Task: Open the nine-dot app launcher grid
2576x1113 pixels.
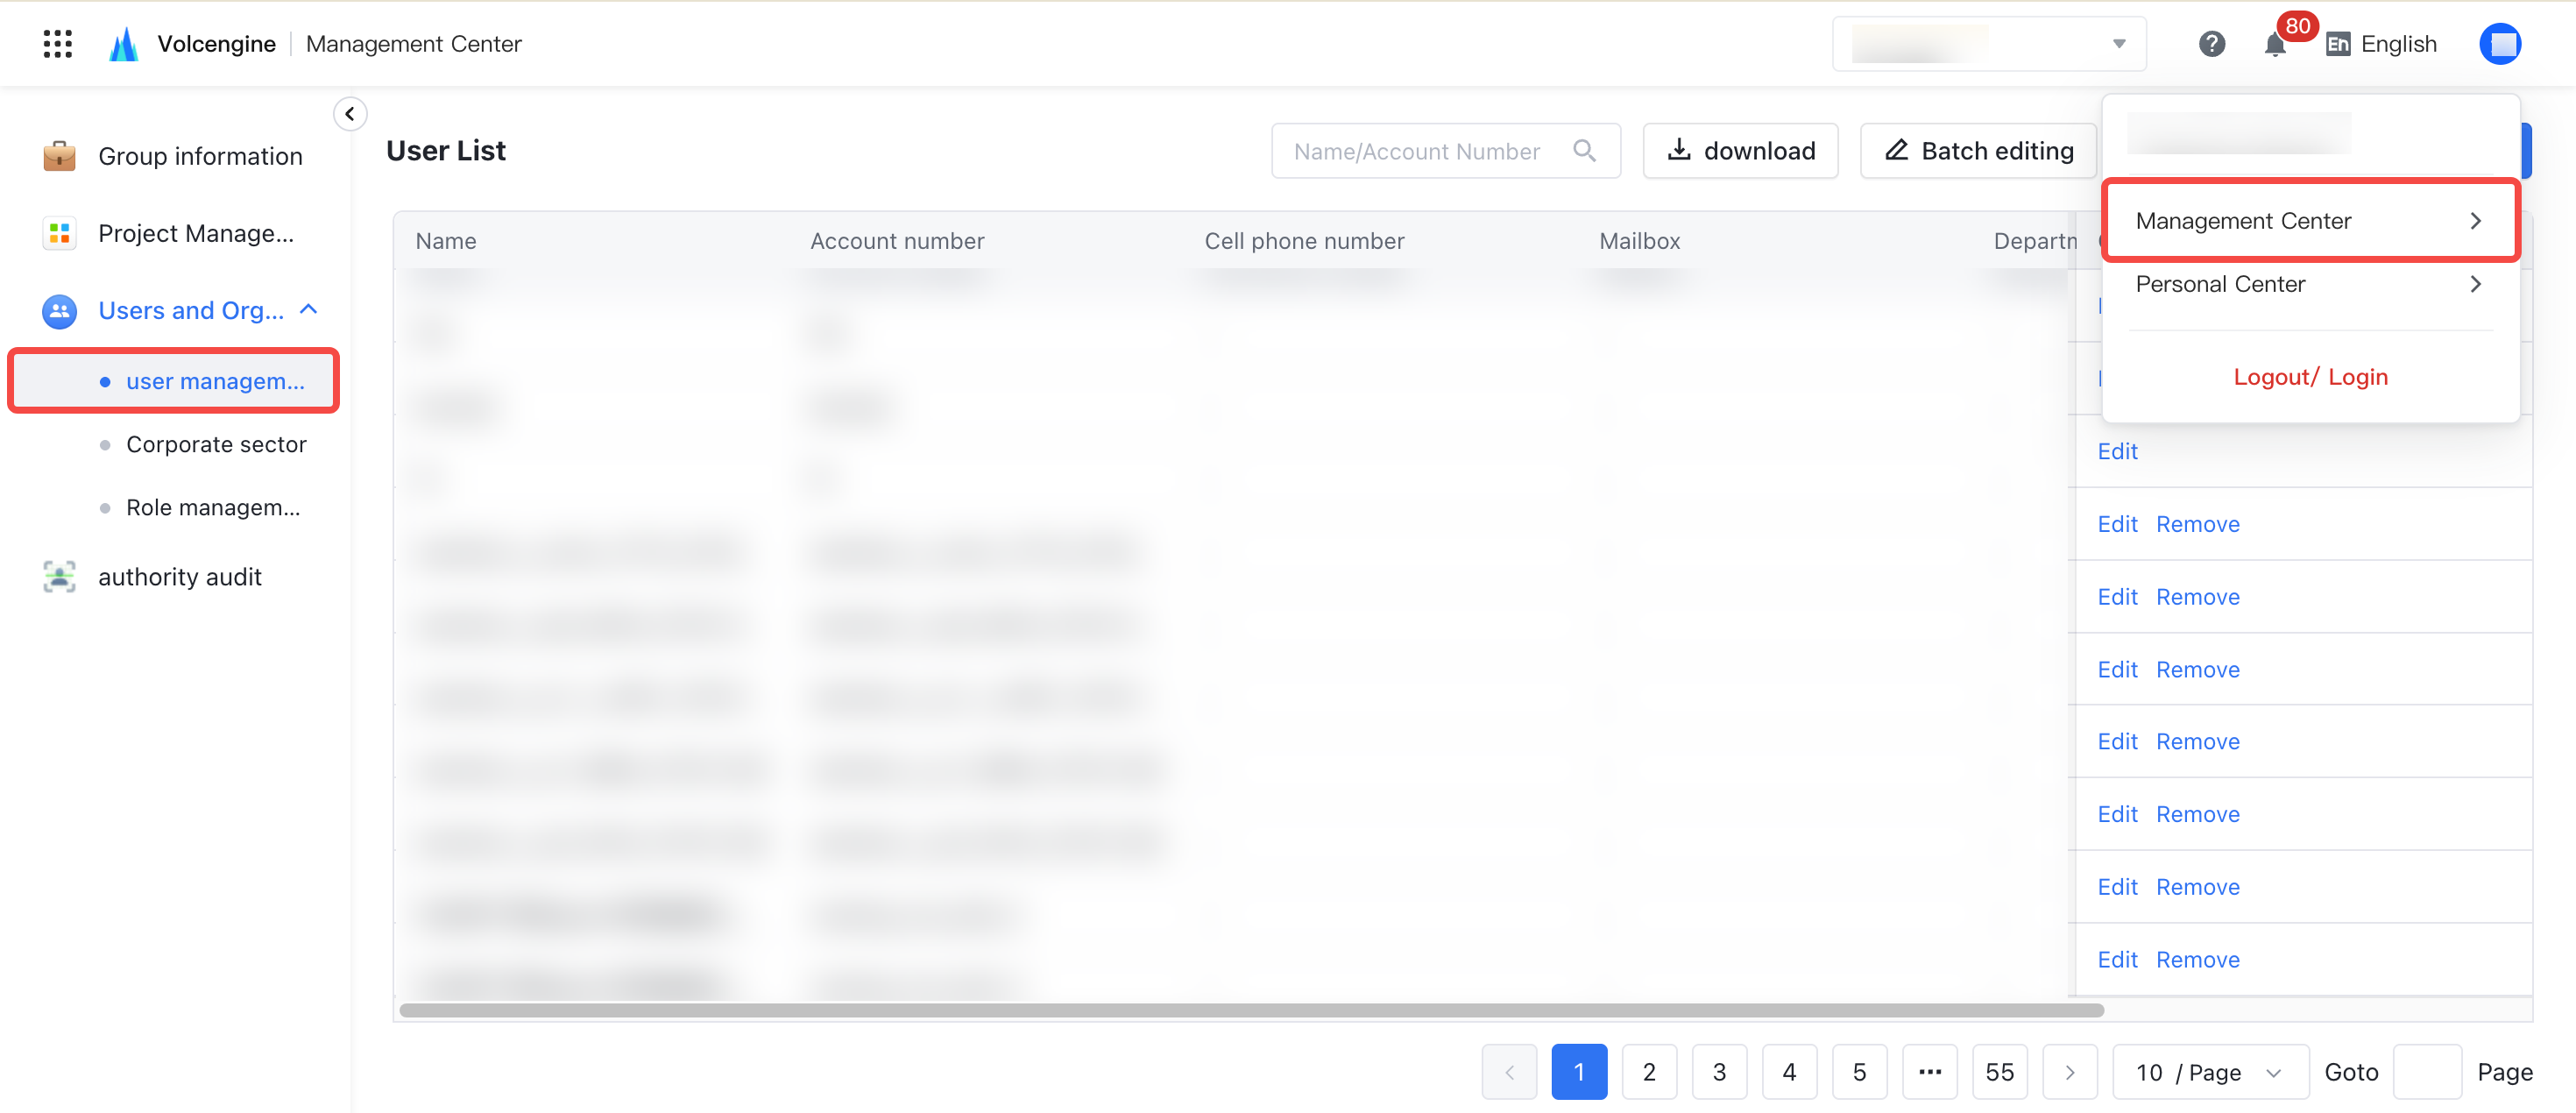Action: (x=58, y=44)
